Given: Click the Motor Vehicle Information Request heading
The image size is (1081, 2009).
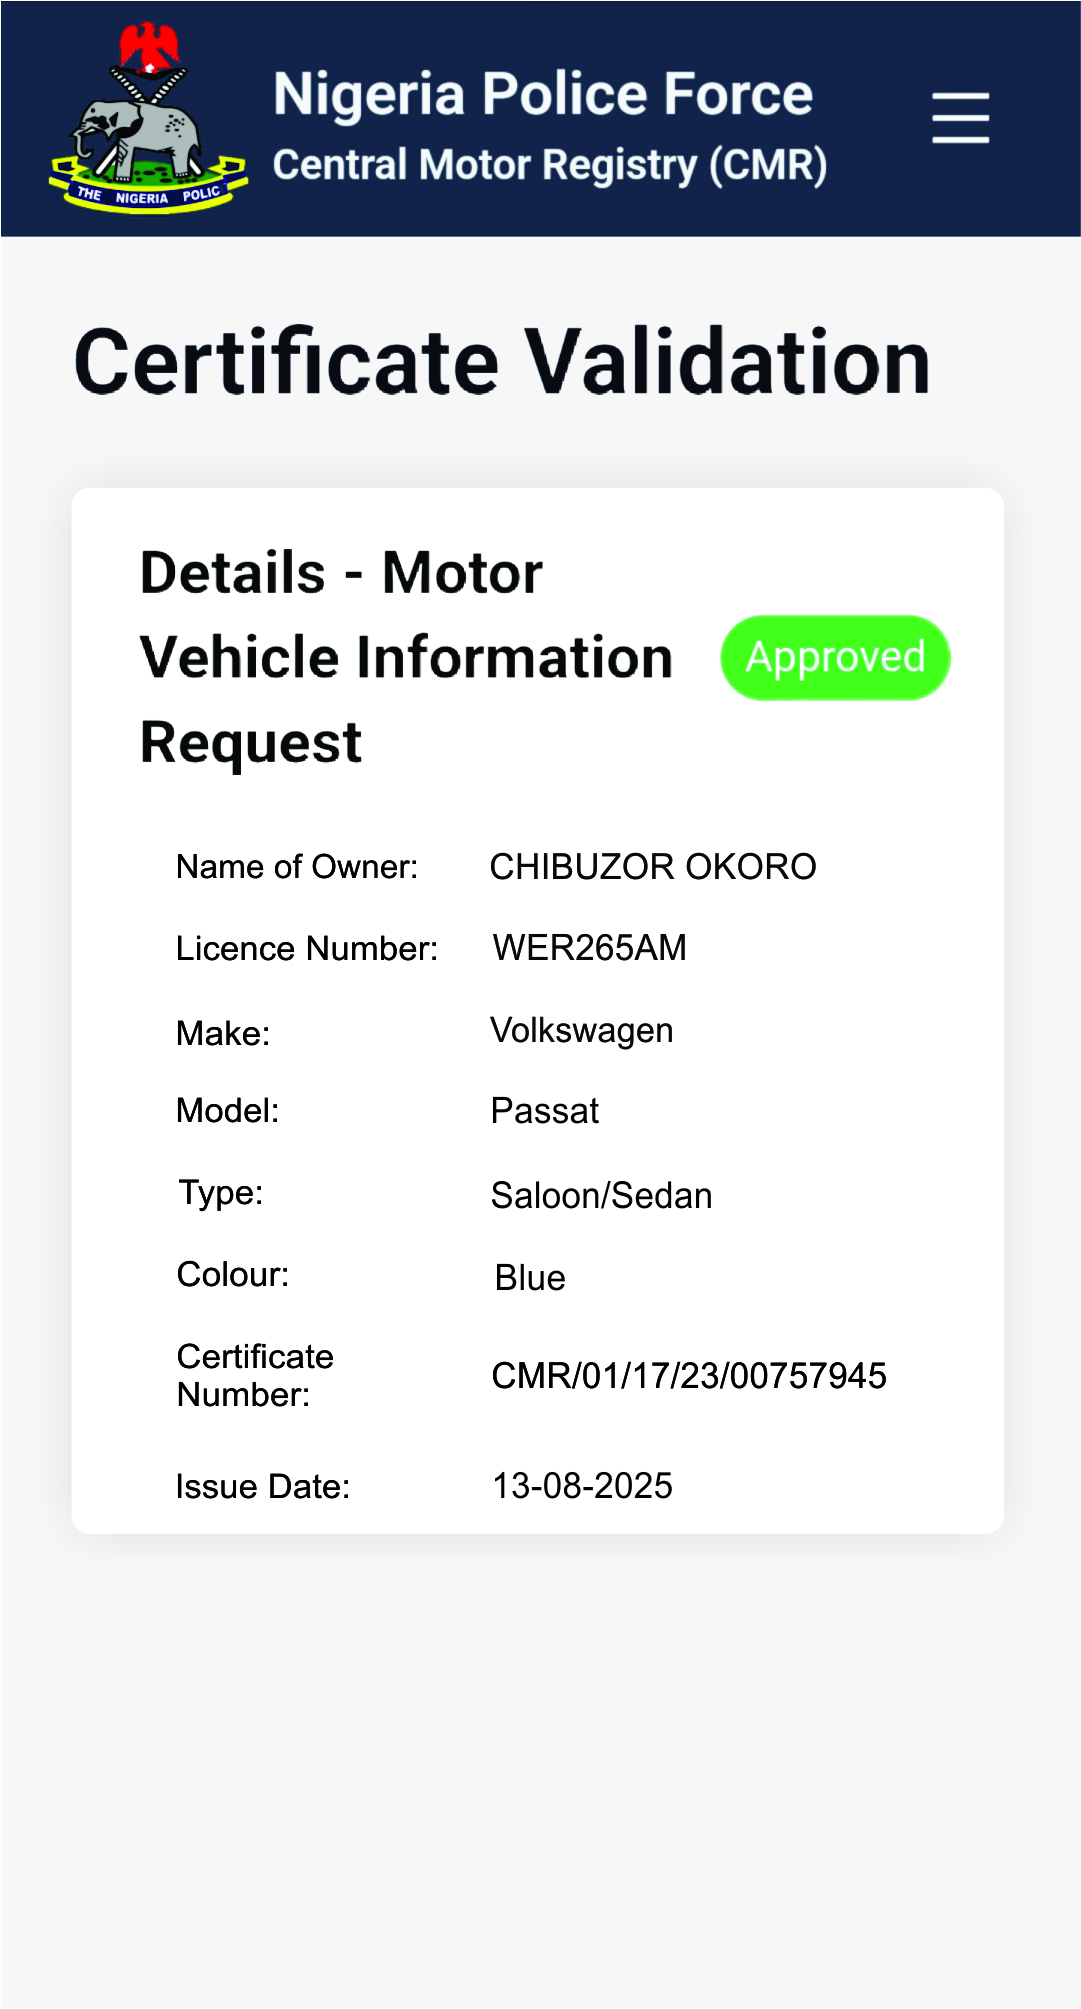Looking at the screenshot, I should point(405,657).
